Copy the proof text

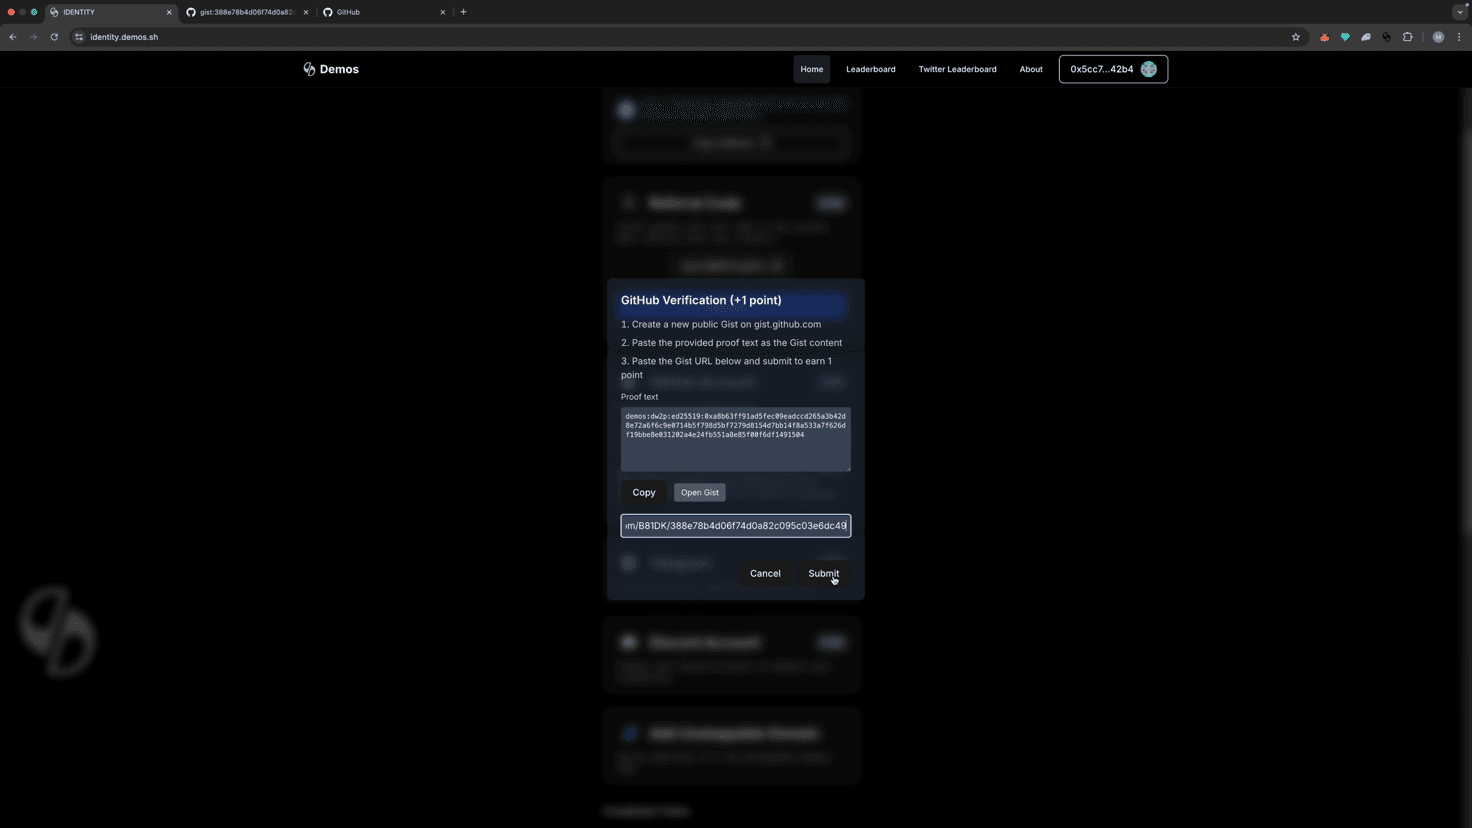pos(644,492)
